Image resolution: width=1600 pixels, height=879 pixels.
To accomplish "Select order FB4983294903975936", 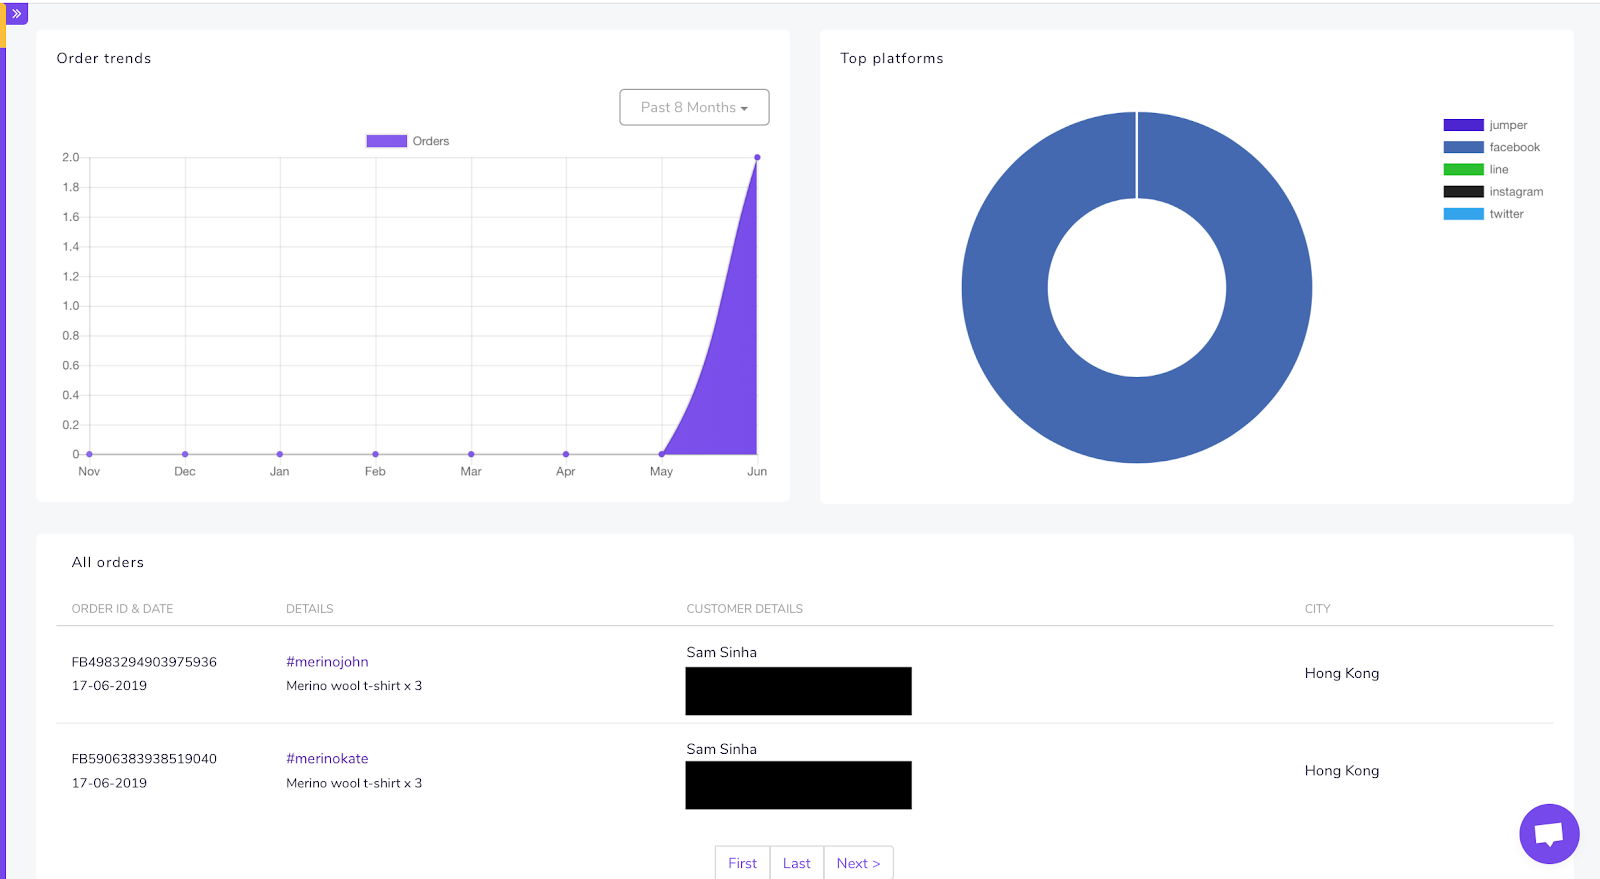I will (x=144, y=662).
